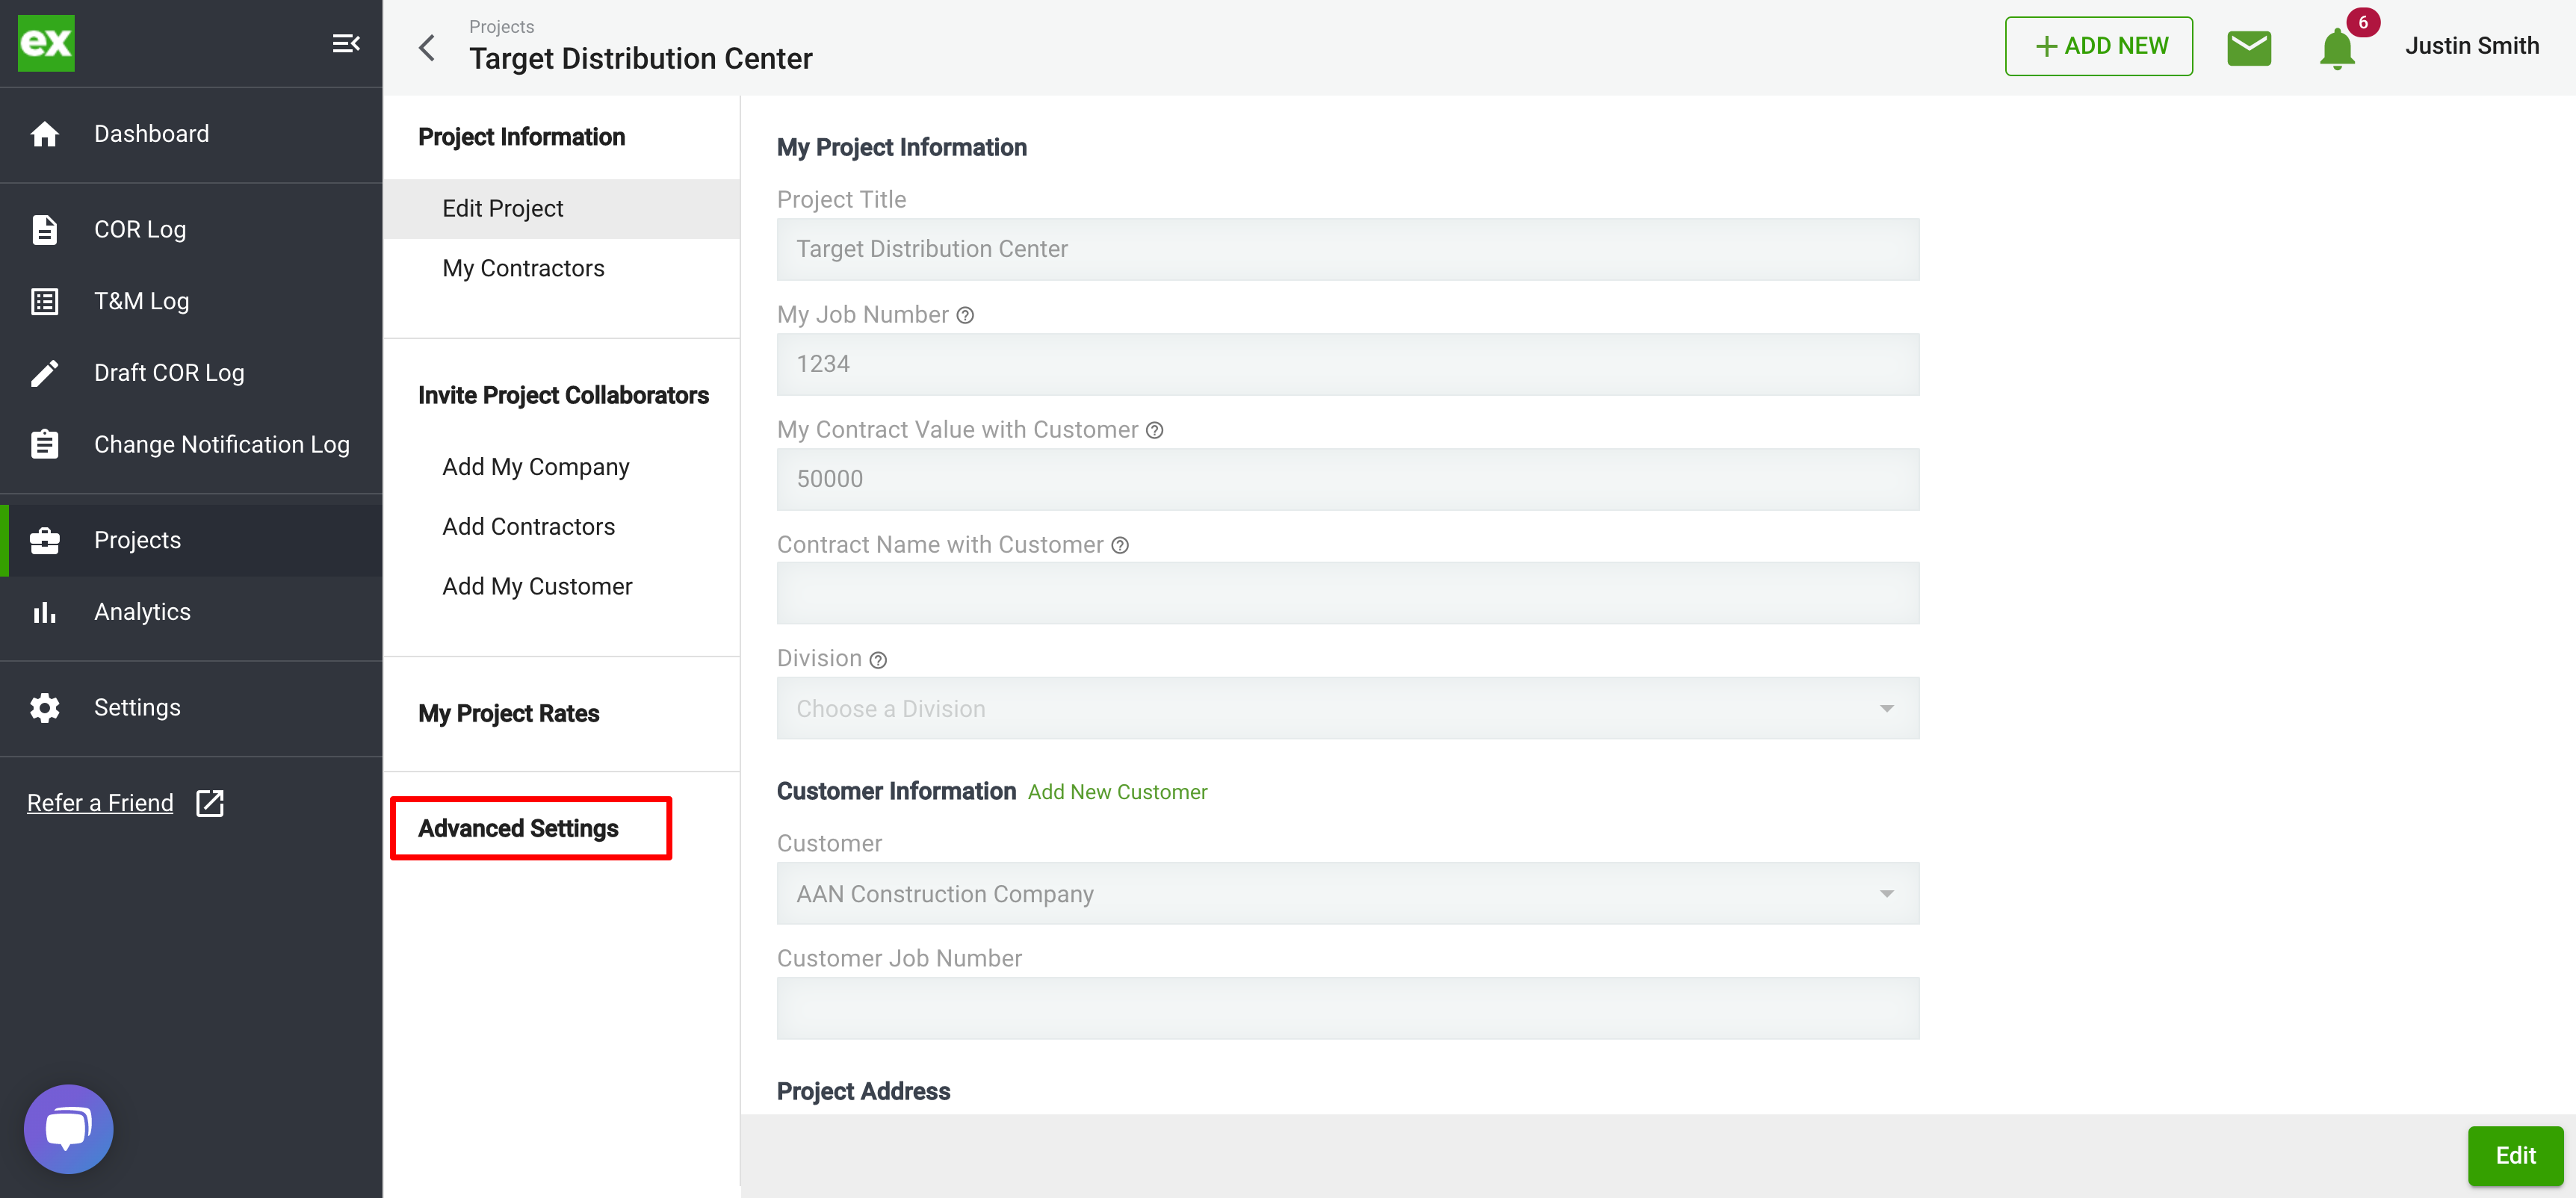Viewport: 2576px width, 1198px height.
Task: Open the Justin Smith user menu
Action: click(x=2472, y=46)
